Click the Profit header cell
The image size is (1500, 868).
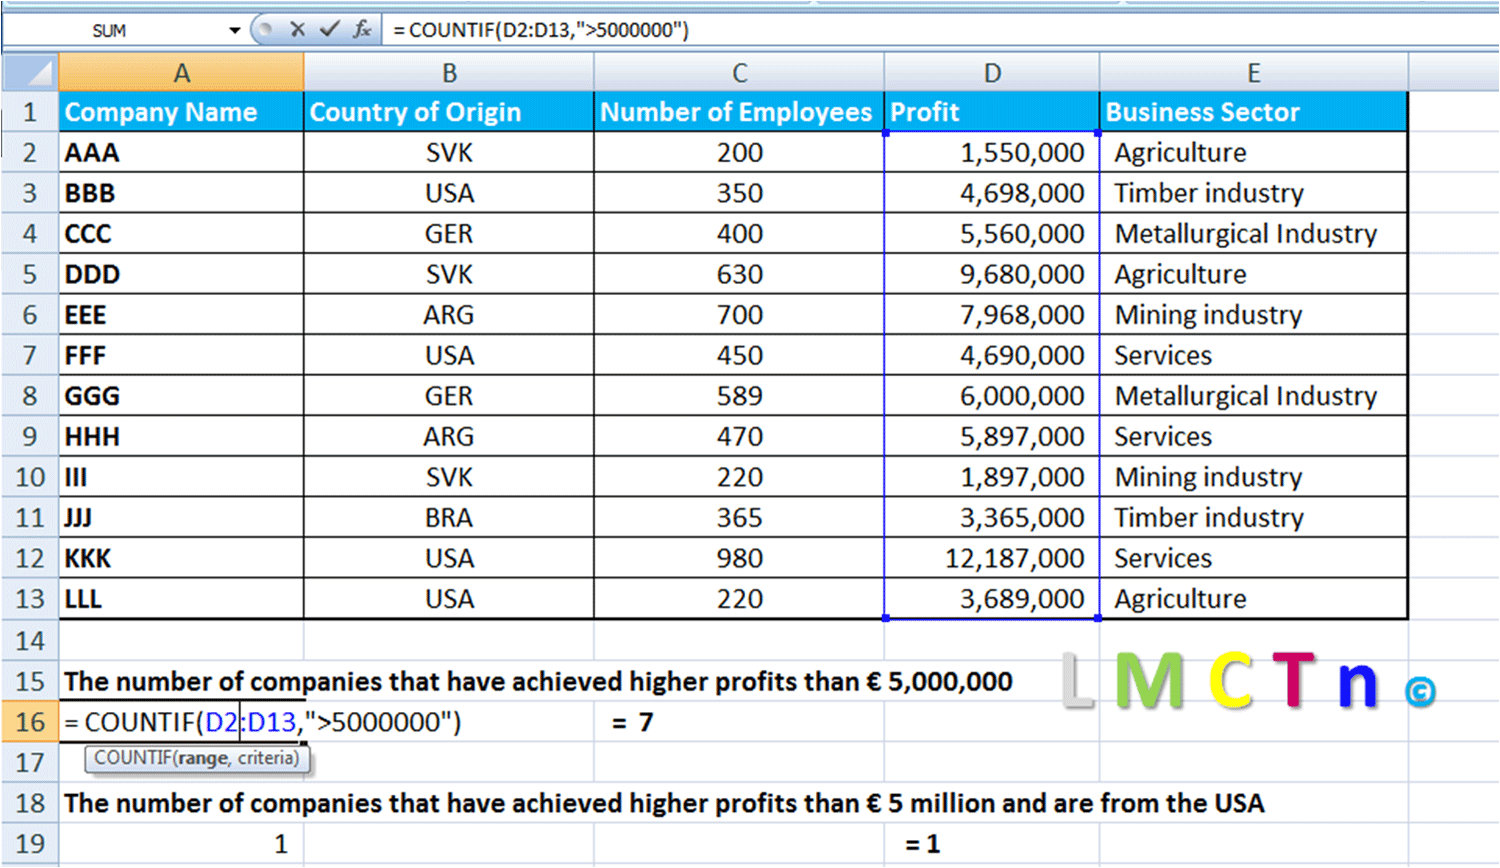tap(992, 112)
